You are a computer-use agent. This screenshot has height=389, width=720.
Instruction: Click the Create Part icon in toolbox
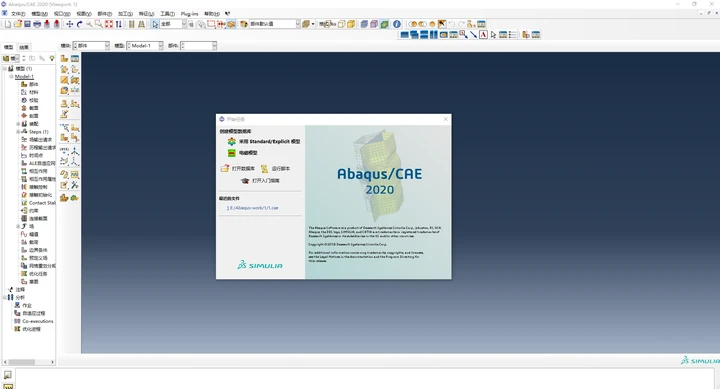[x=64, y=58]
